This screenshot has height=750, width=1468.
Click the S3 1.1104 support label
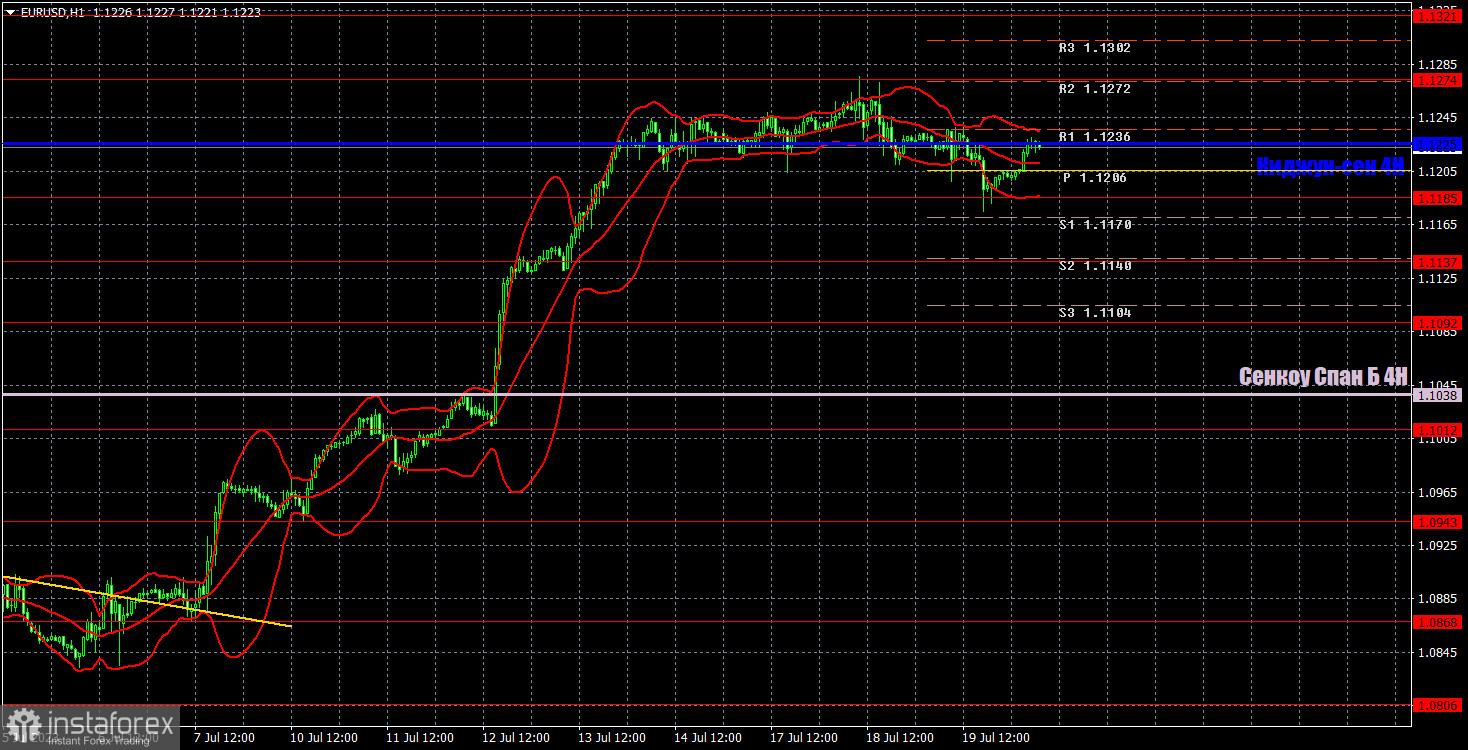click(1095, 312)
